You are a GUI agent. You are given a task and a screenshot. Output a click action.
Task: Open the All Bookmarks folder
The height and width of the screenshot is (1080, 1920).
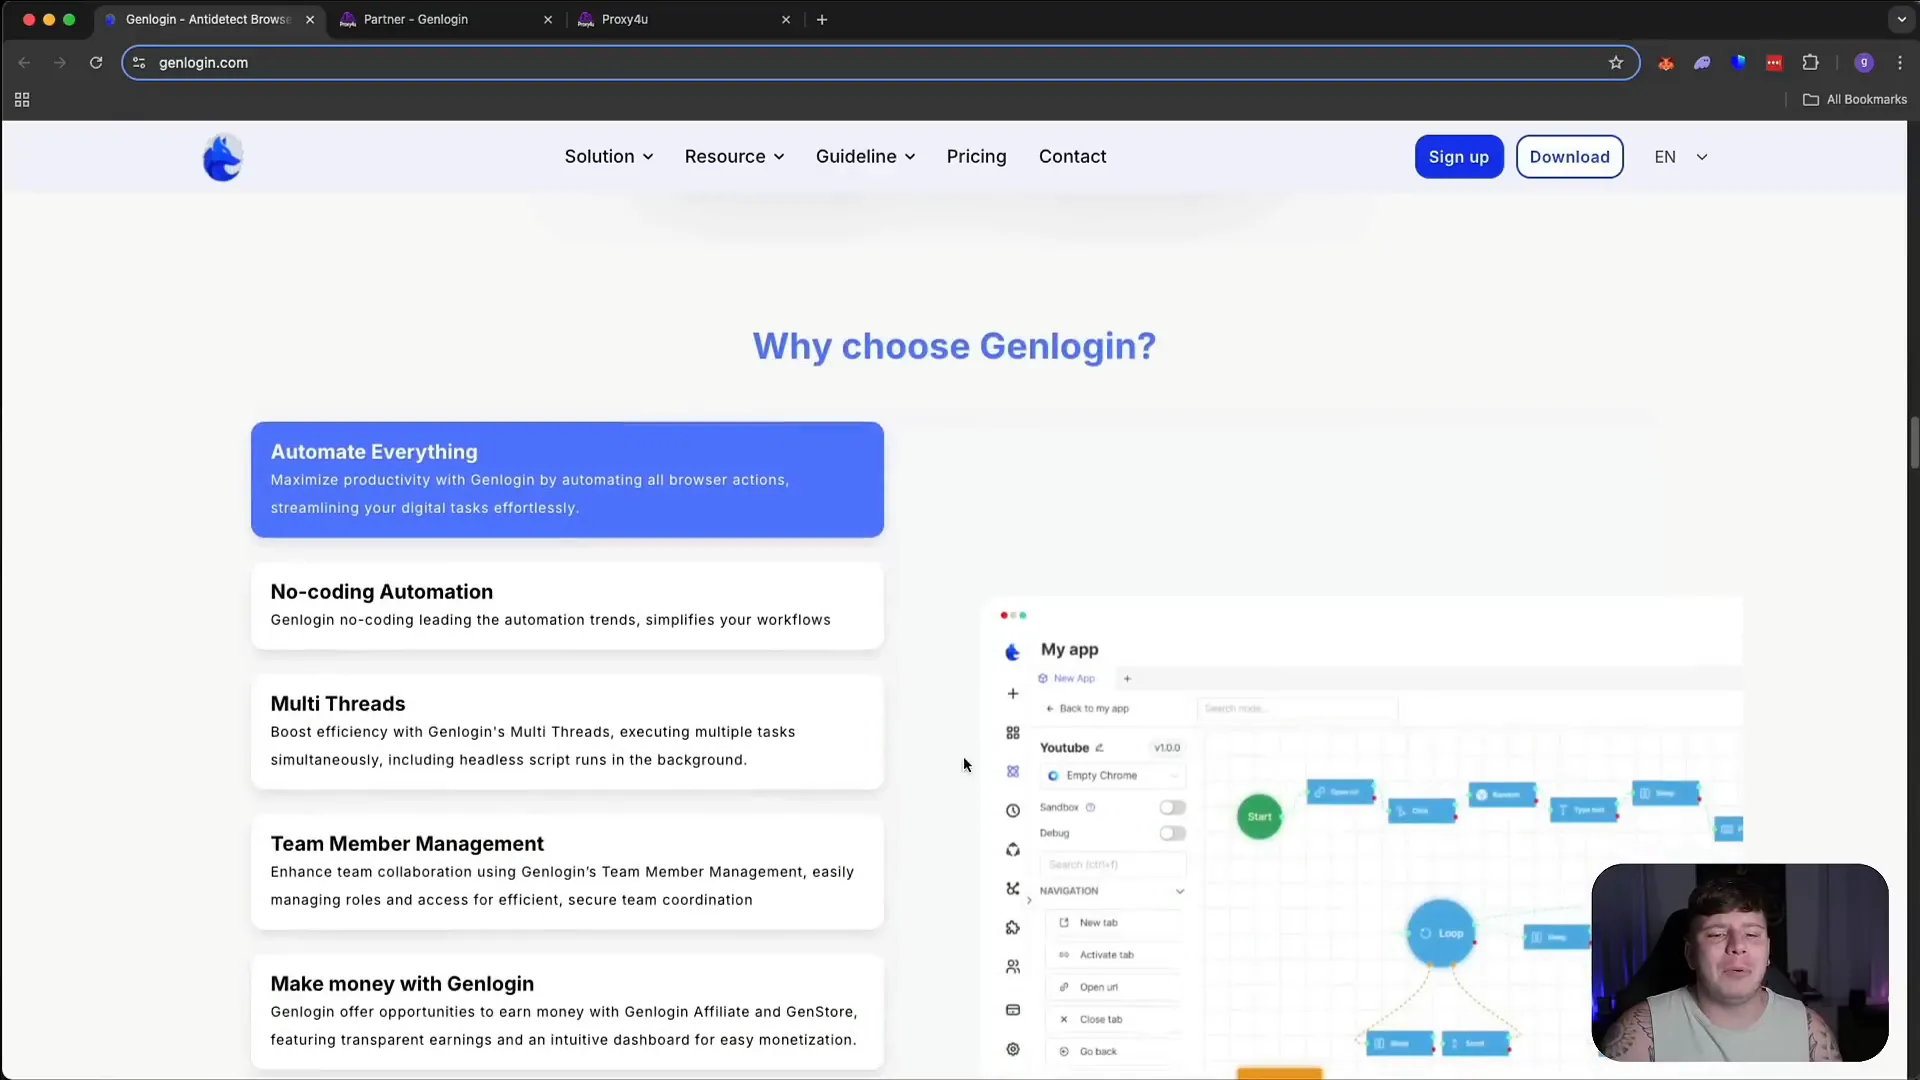(1855, 99)
